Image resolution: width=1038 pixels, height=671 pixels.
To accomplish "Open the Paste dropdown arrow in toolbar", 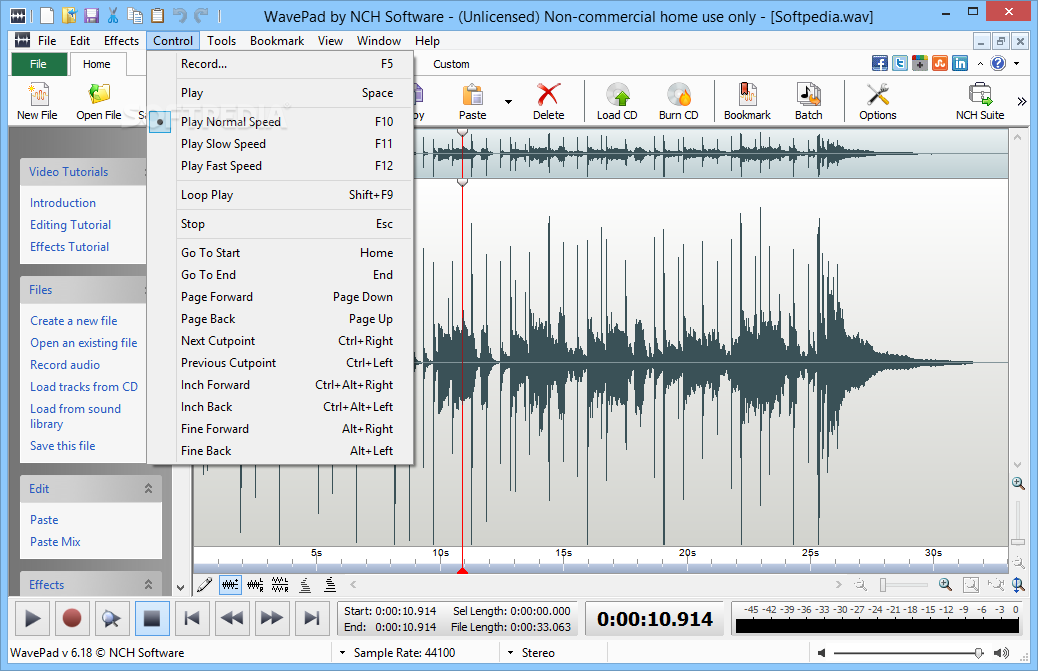I will (x=508, y=102).
